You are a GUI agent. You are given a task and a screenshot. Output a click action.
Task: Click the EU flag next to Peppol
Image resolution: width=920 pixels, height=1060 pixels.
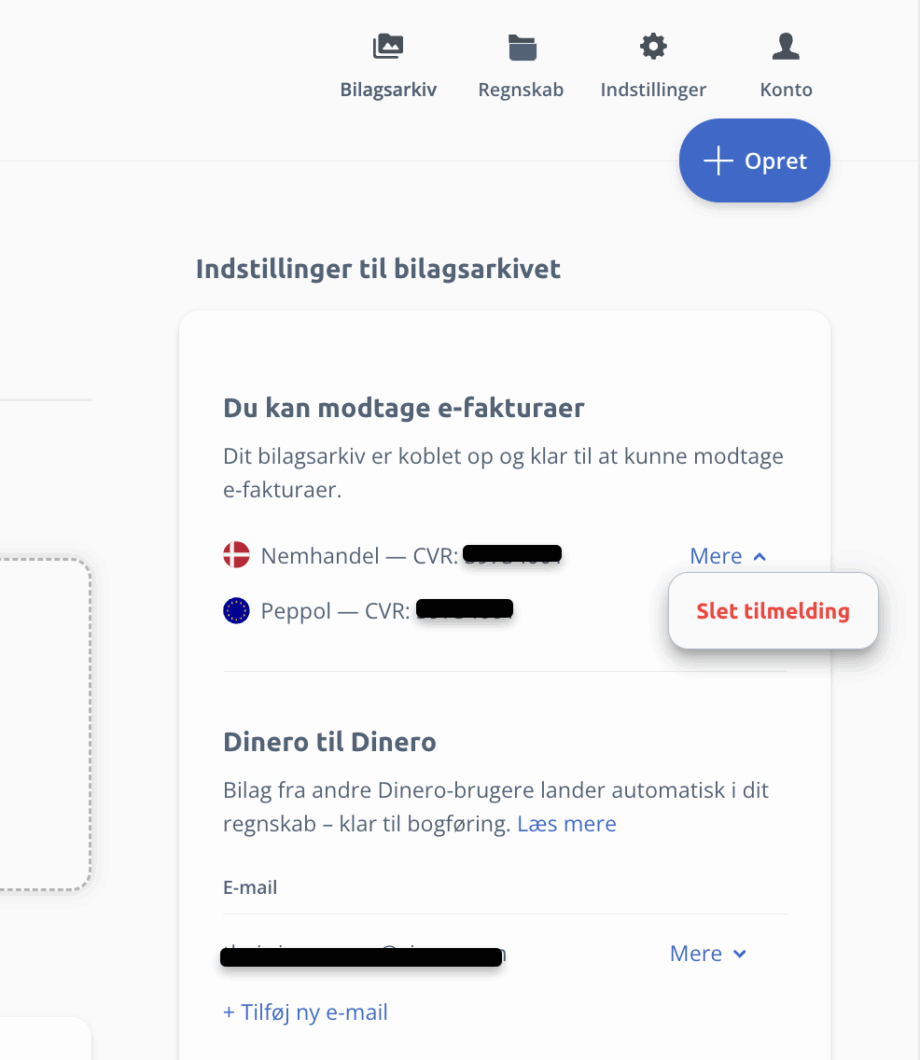coord(237,610)
